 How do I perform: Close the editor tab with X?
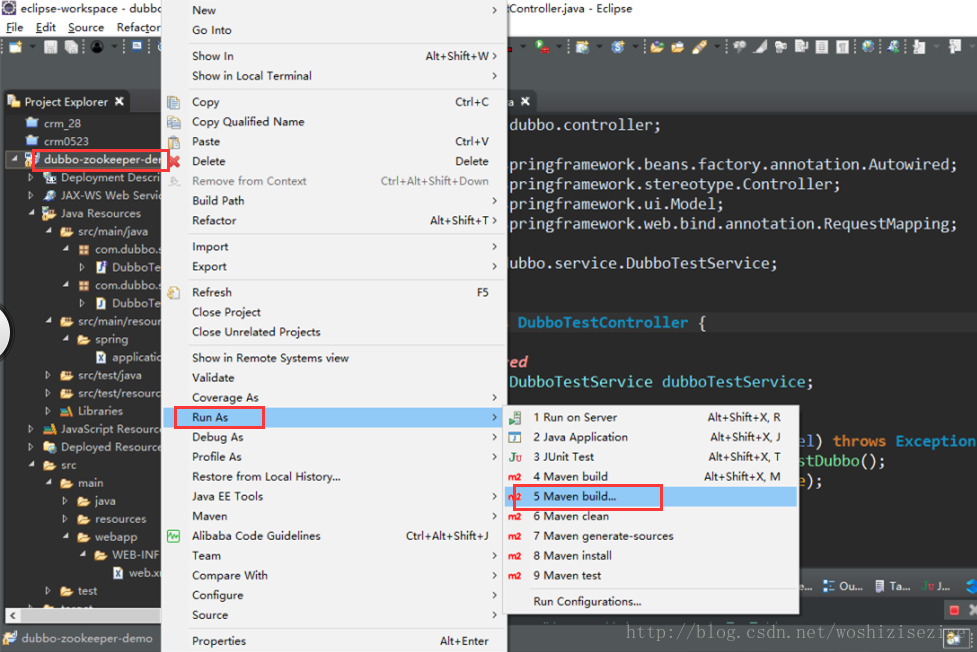coord(525,101)
